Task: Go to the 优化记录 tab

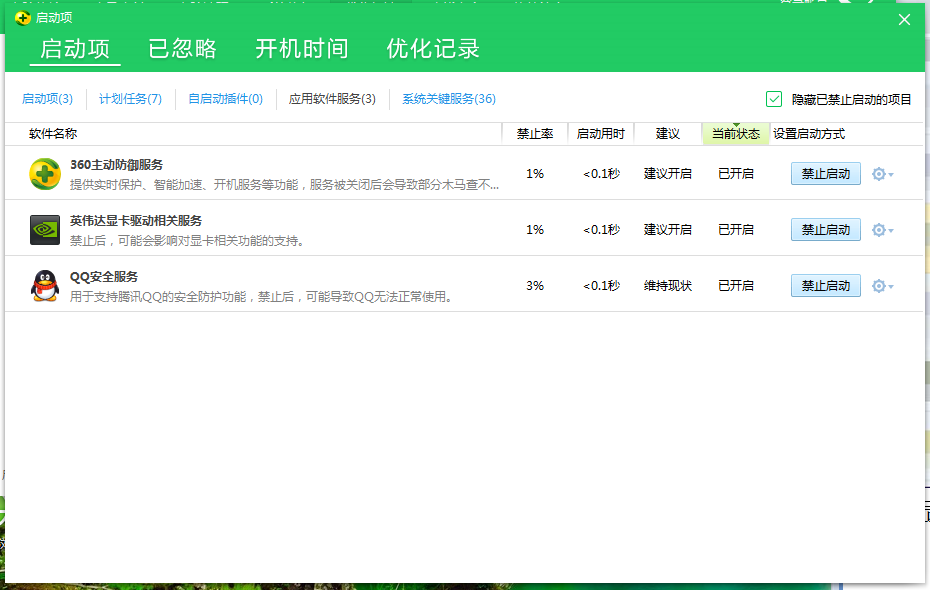Action: [433, 49]
